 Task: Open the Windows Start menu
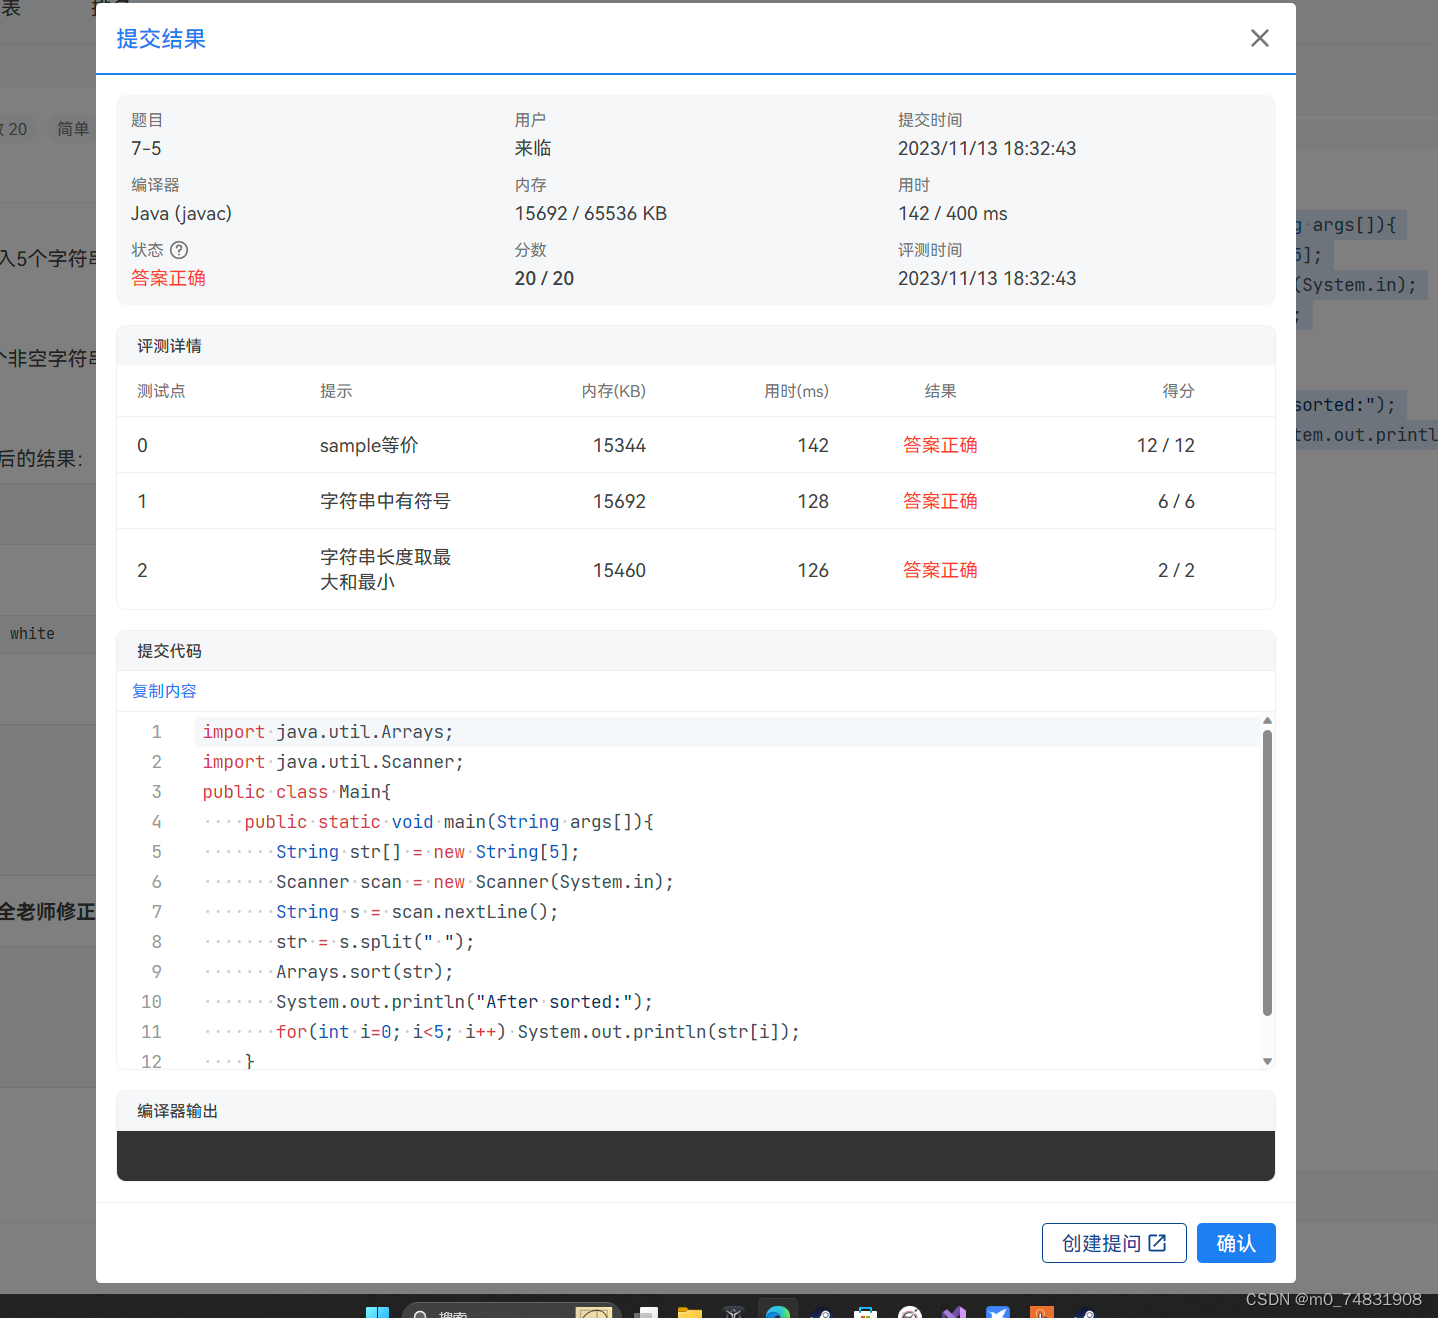(x=377, y=1311)
